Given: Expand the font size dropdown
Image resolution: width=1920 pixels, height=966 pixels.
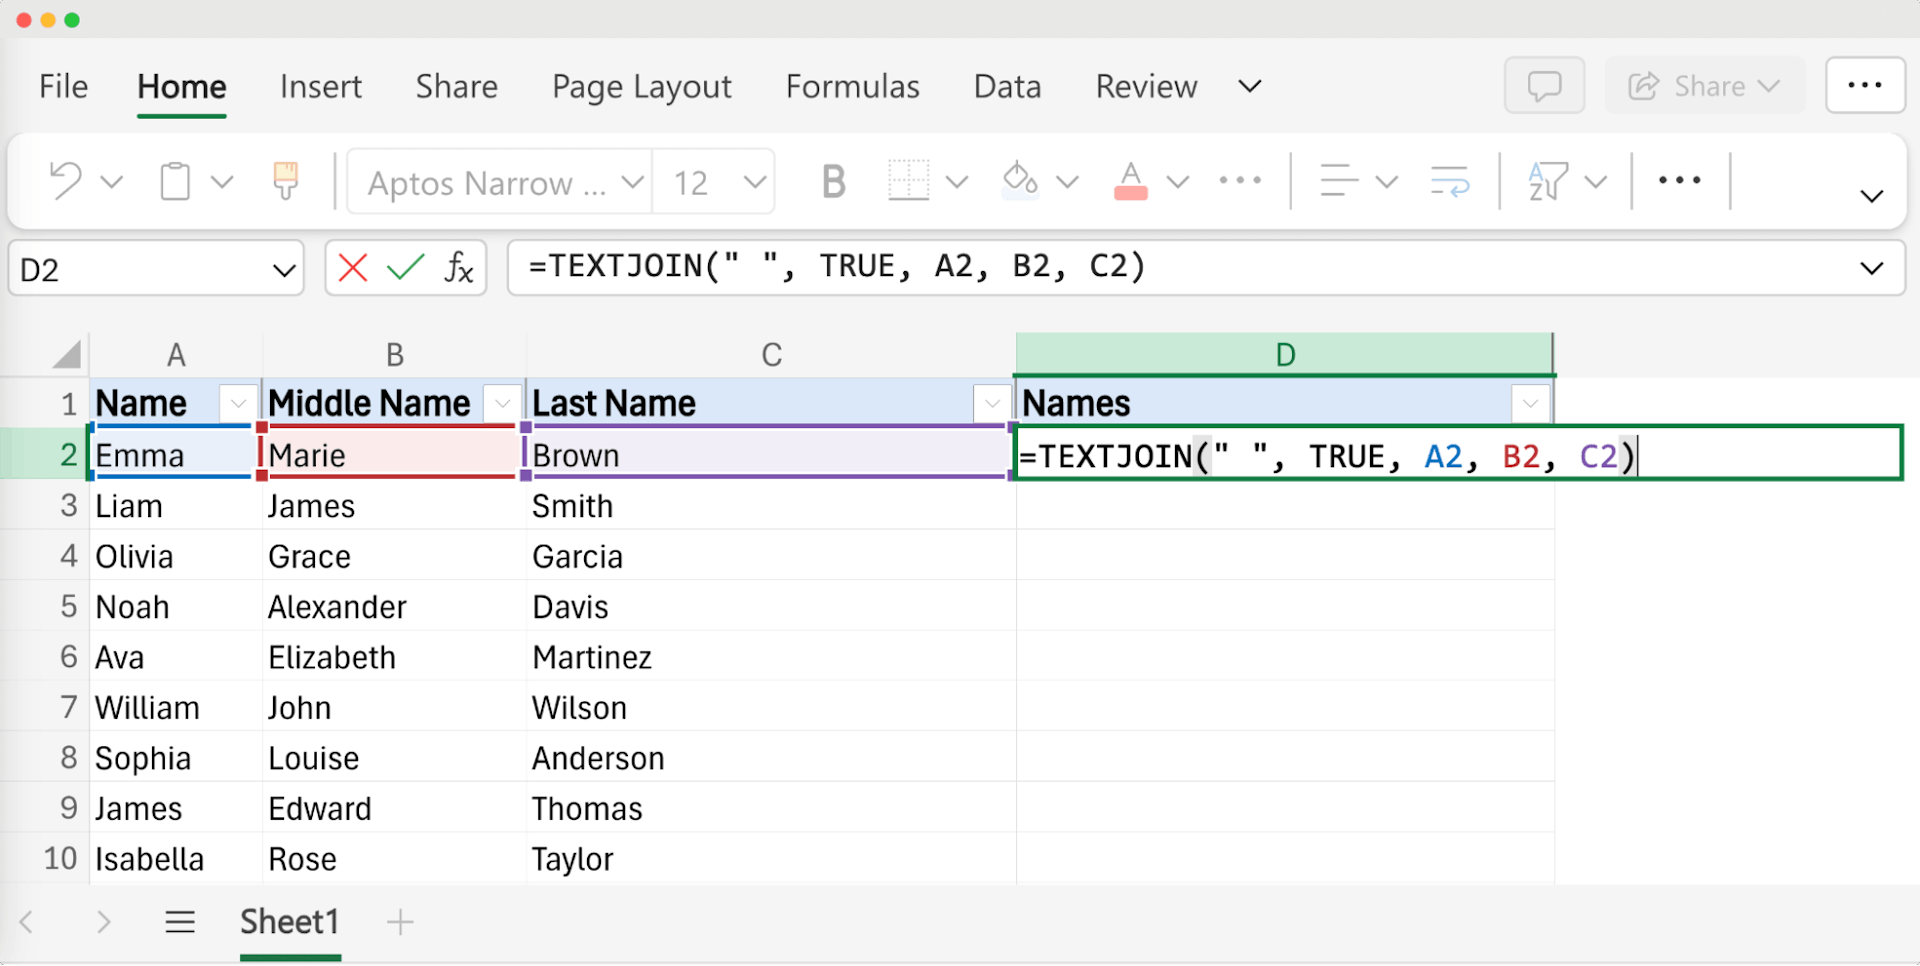Looking at the screenshot, I should (755, 182).
